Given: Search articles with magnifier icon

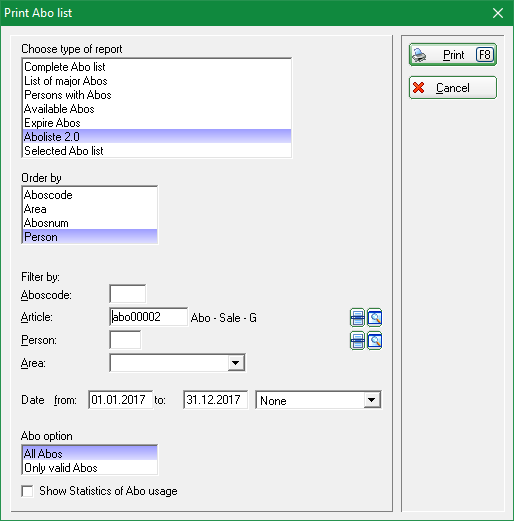Looking at the screenshot, I should tap(375, 318).
